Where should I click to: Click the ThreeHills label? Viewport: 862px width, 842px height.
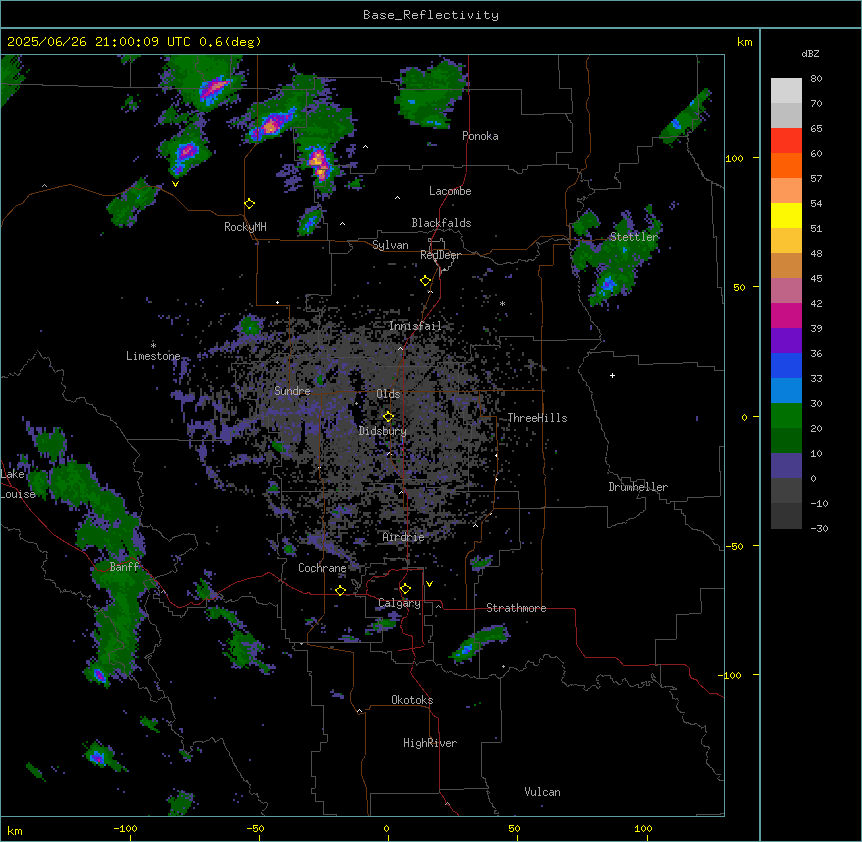tap(537, 418)
